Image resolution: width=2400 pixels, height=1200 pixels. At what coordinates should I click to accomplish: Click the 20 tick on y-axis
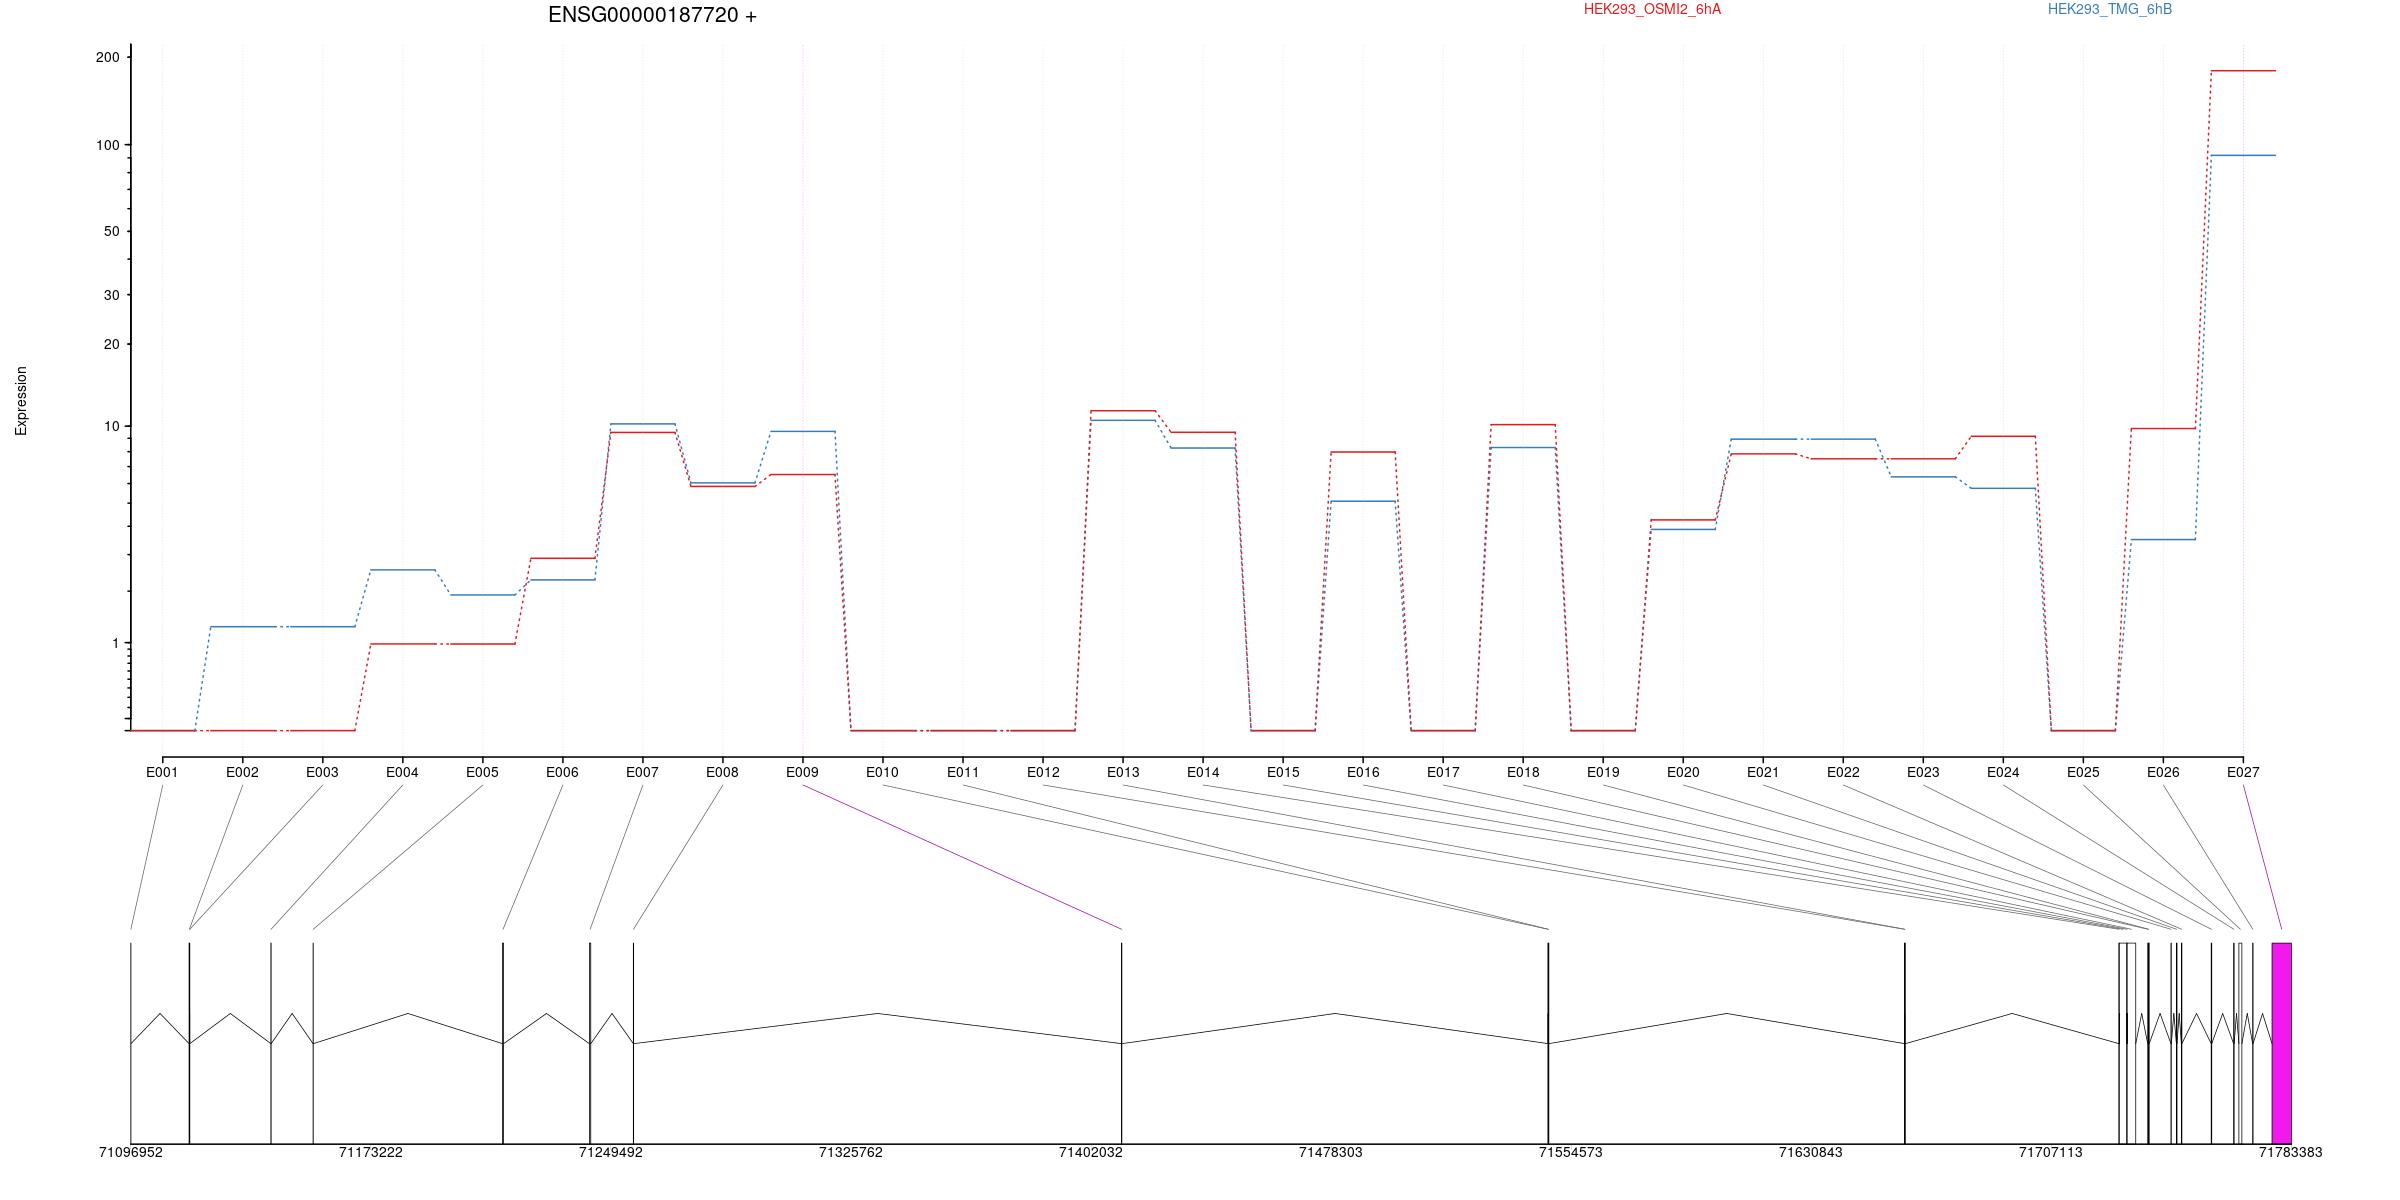(x=111, y=344)
